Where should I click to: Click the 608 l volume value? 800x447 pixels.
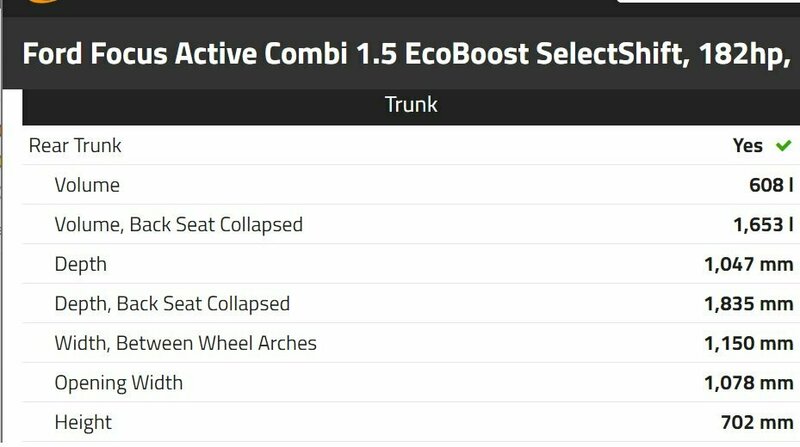[763, 185]
